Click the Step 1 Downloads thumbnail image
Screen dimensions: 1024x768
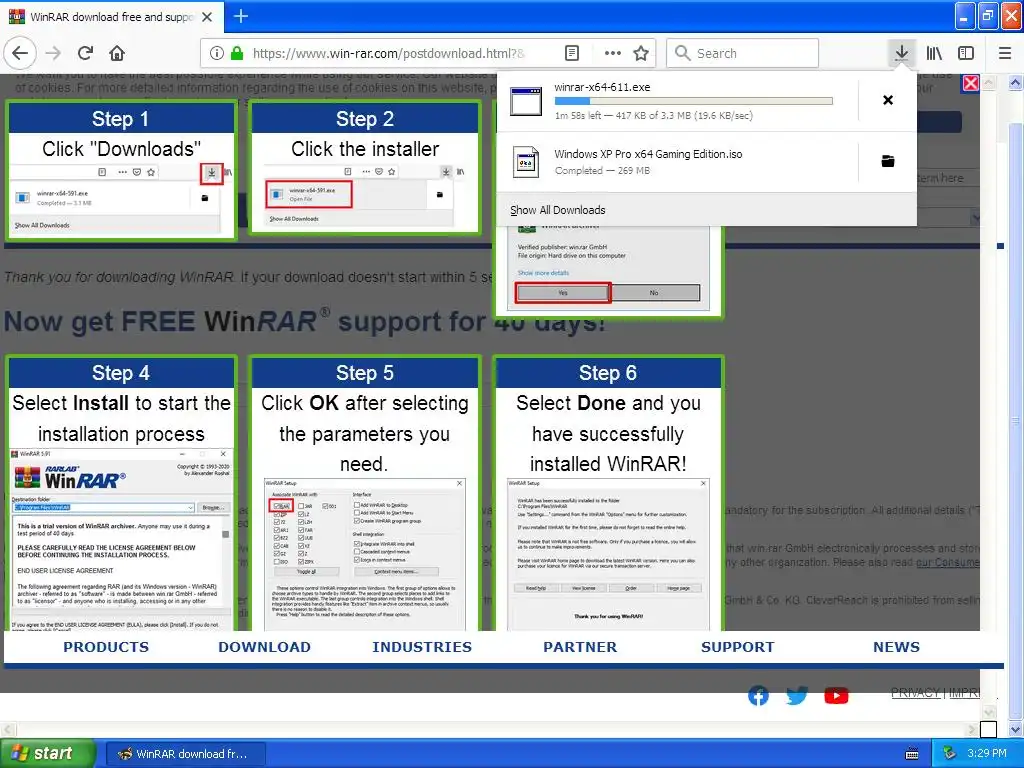point(121,199)
